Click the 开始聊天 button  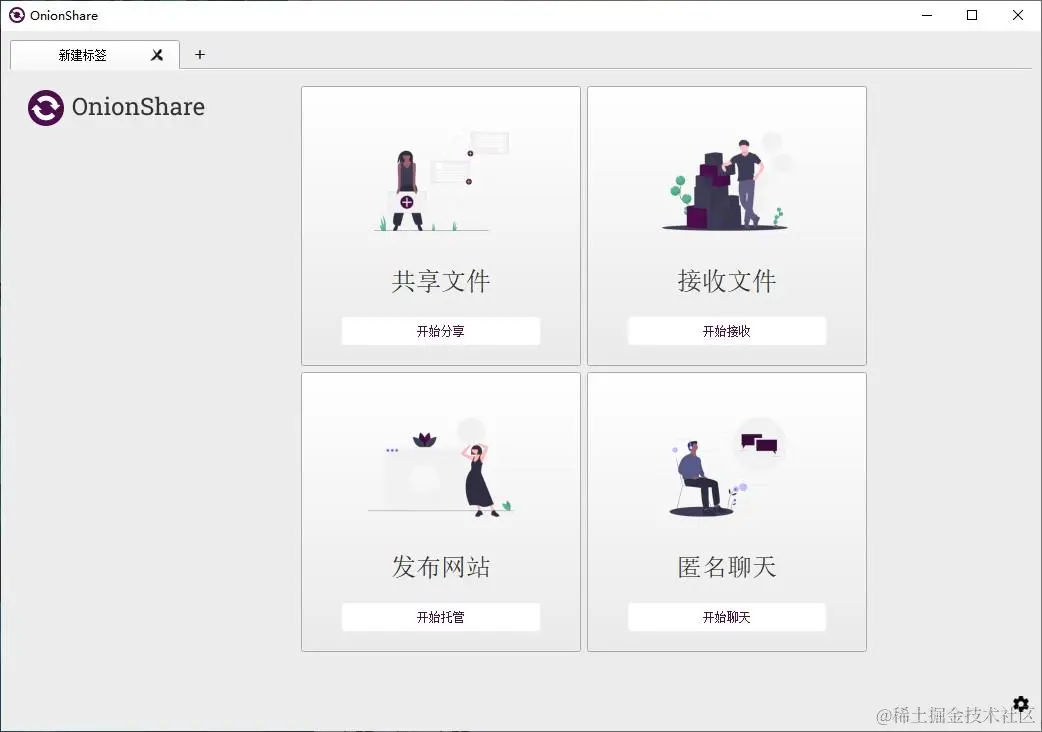(x=727, y=617)
